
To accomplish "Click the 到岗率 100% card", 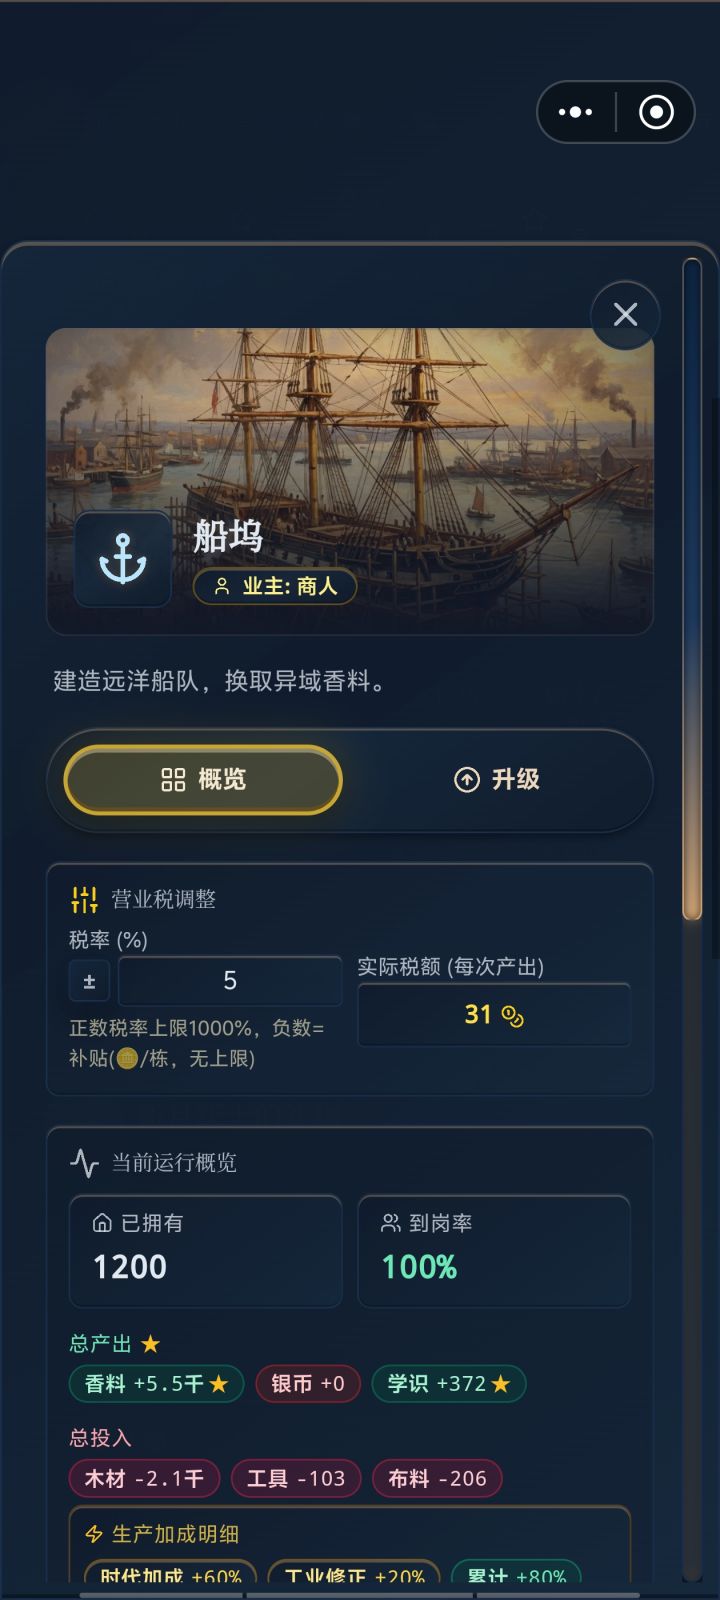I will pos(494,1251).
